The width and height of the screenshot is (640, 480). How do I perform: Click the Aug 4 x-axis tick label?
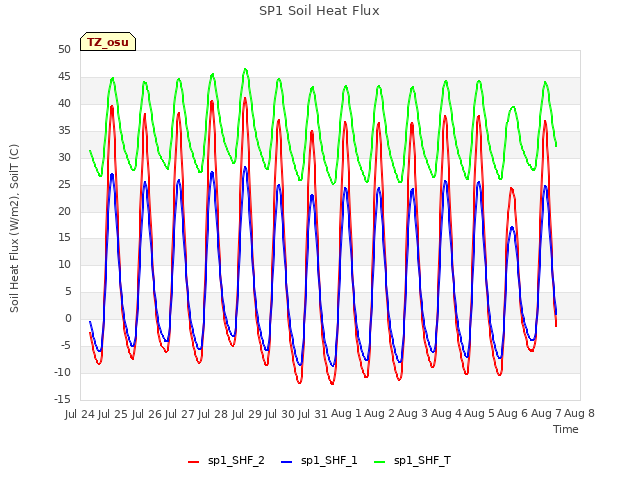(x=446, y=413)
